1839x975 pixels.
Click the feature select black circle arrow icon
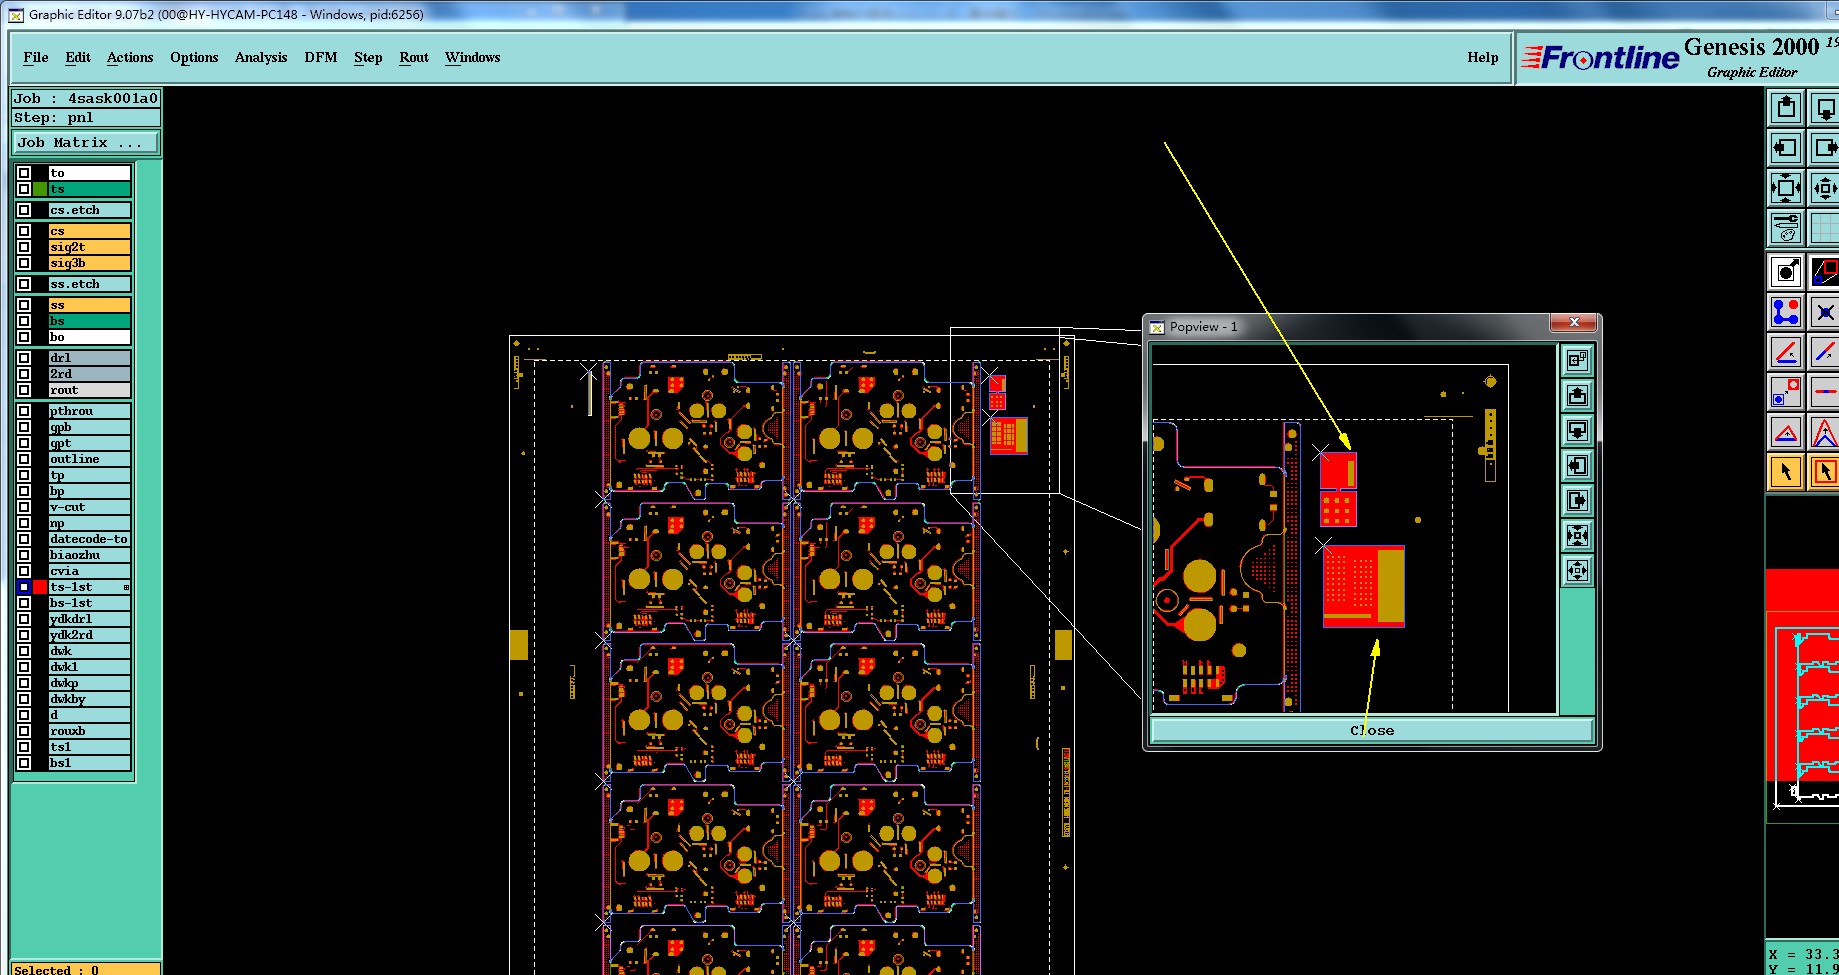[x=1785, y=271]
